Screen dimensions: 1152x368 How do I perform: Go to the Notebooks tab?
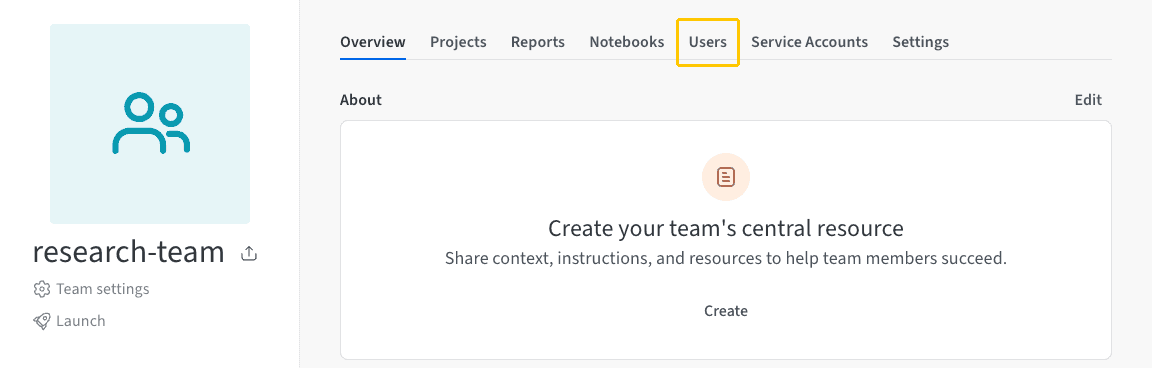point(627,42)
